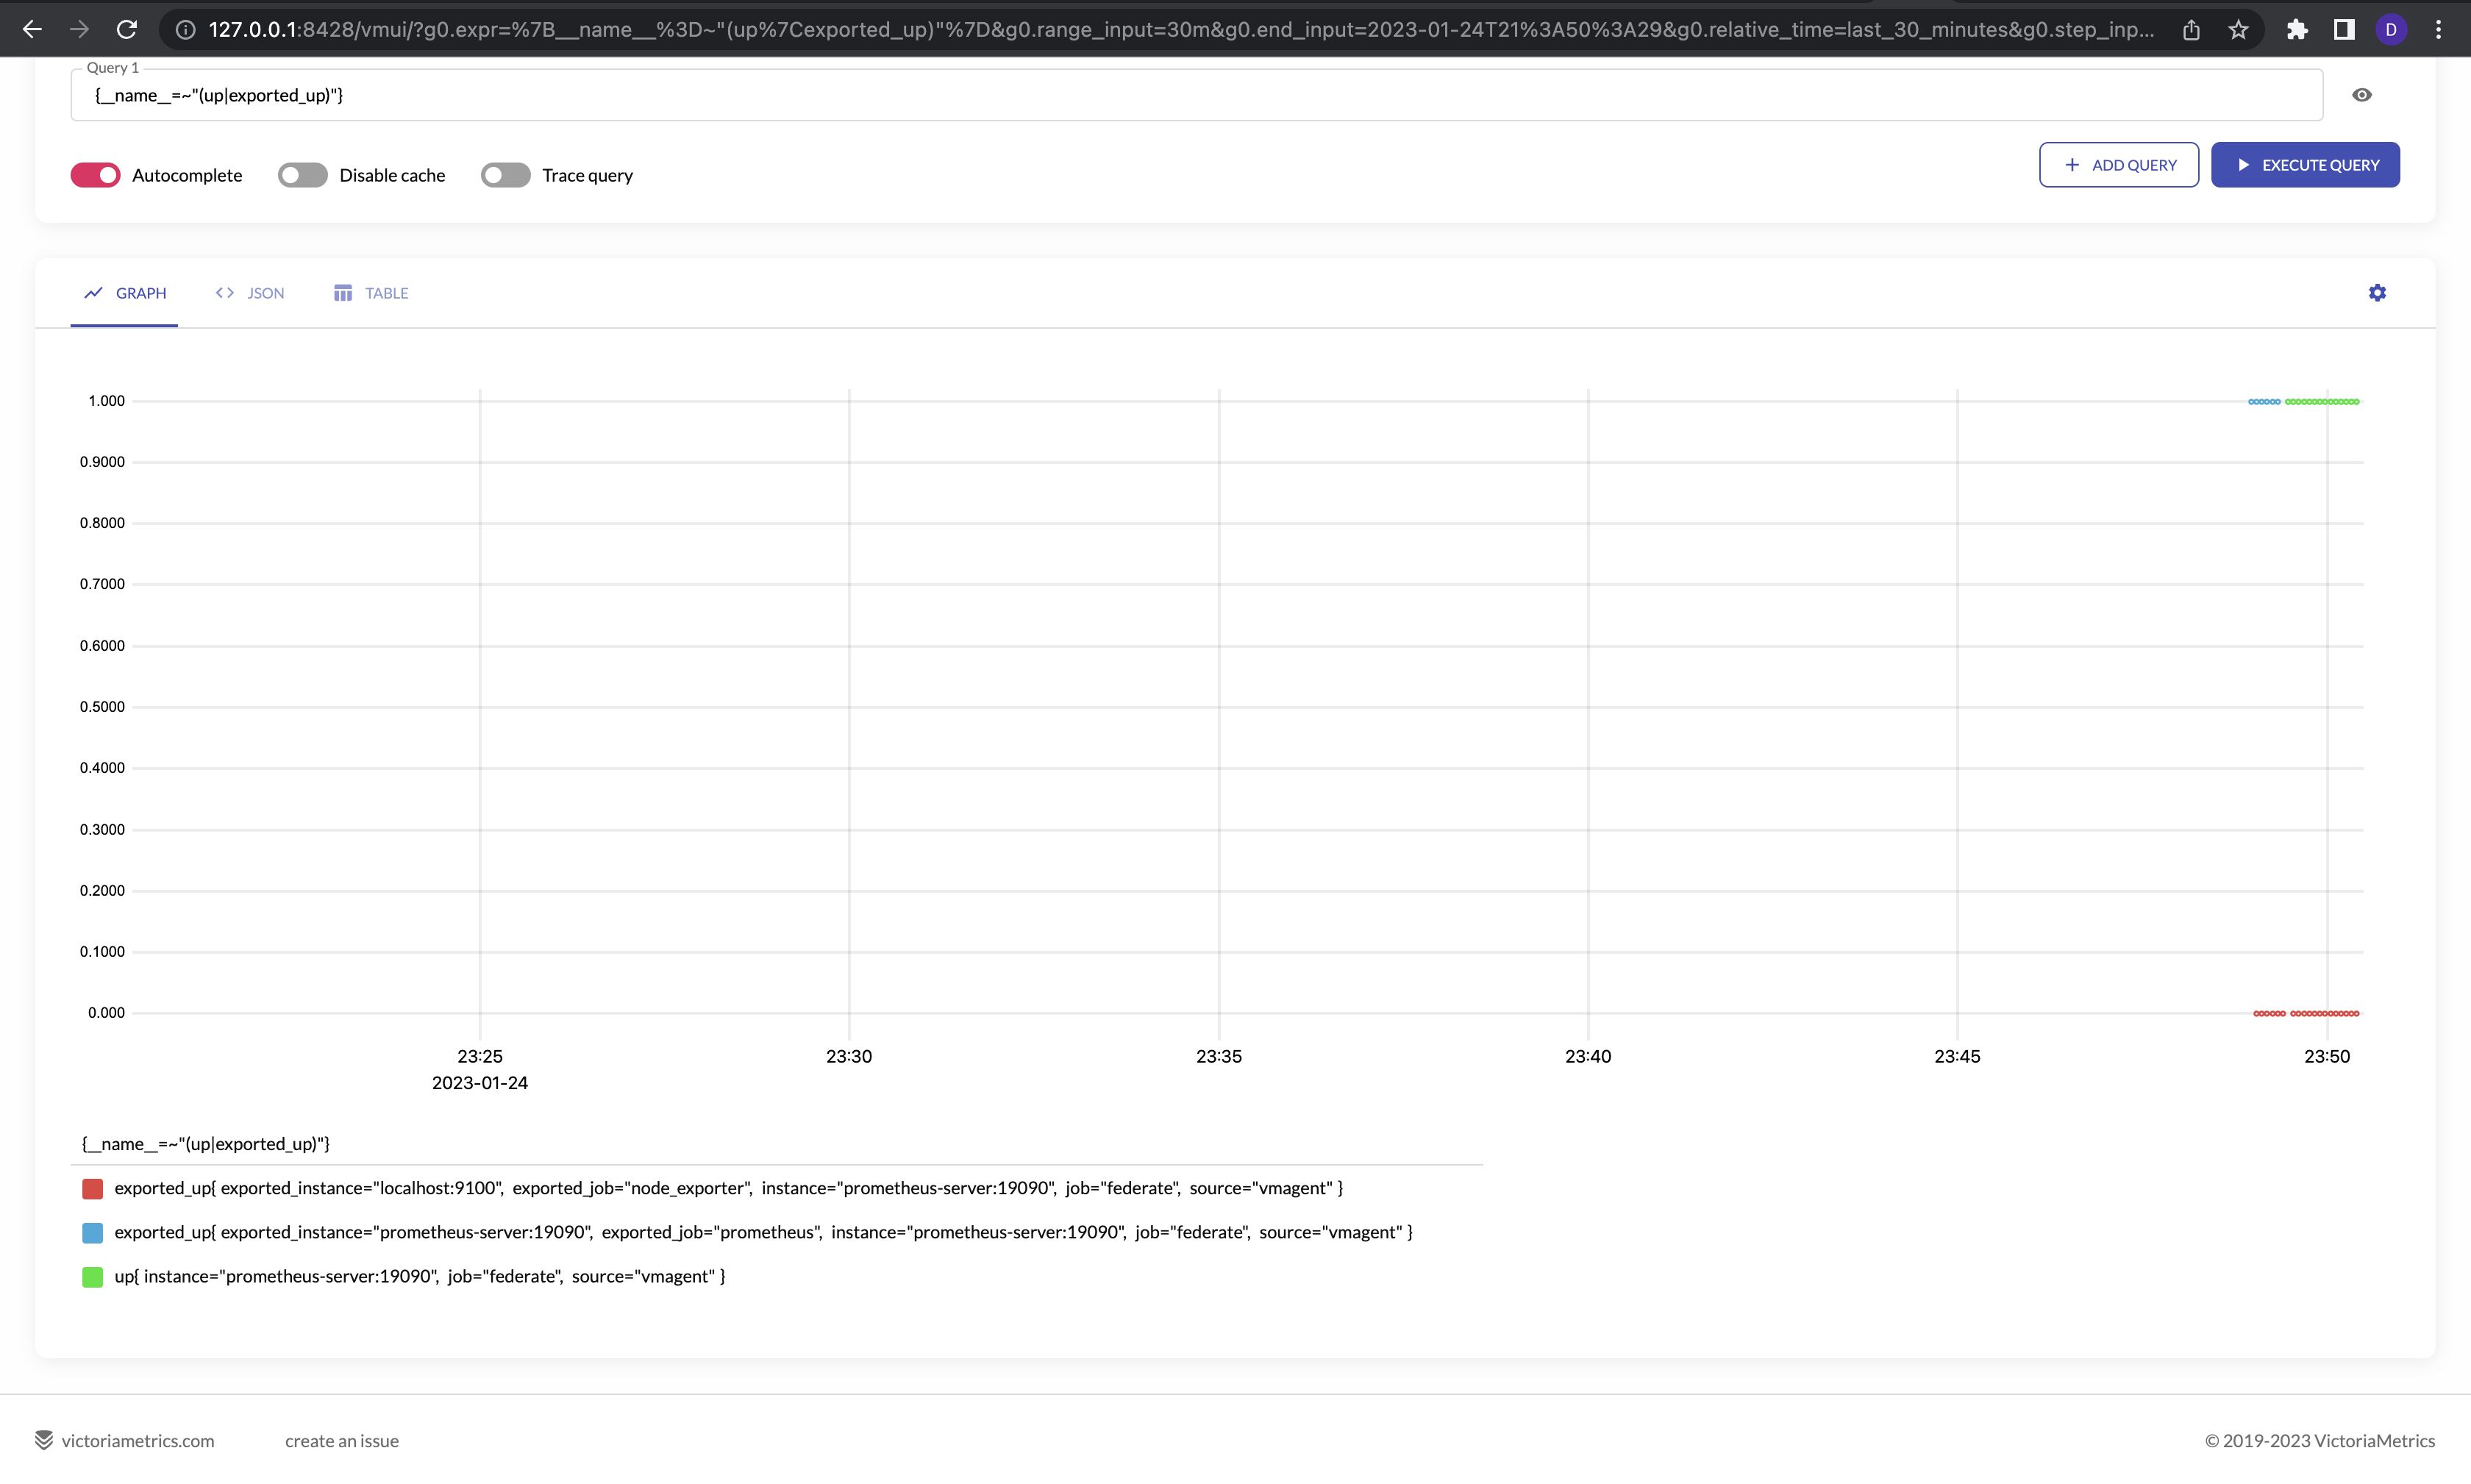The width and height of the screenshot is (2471, 1484).
Task: Click the ADD QUERY button
Action: coord(2118,164)
